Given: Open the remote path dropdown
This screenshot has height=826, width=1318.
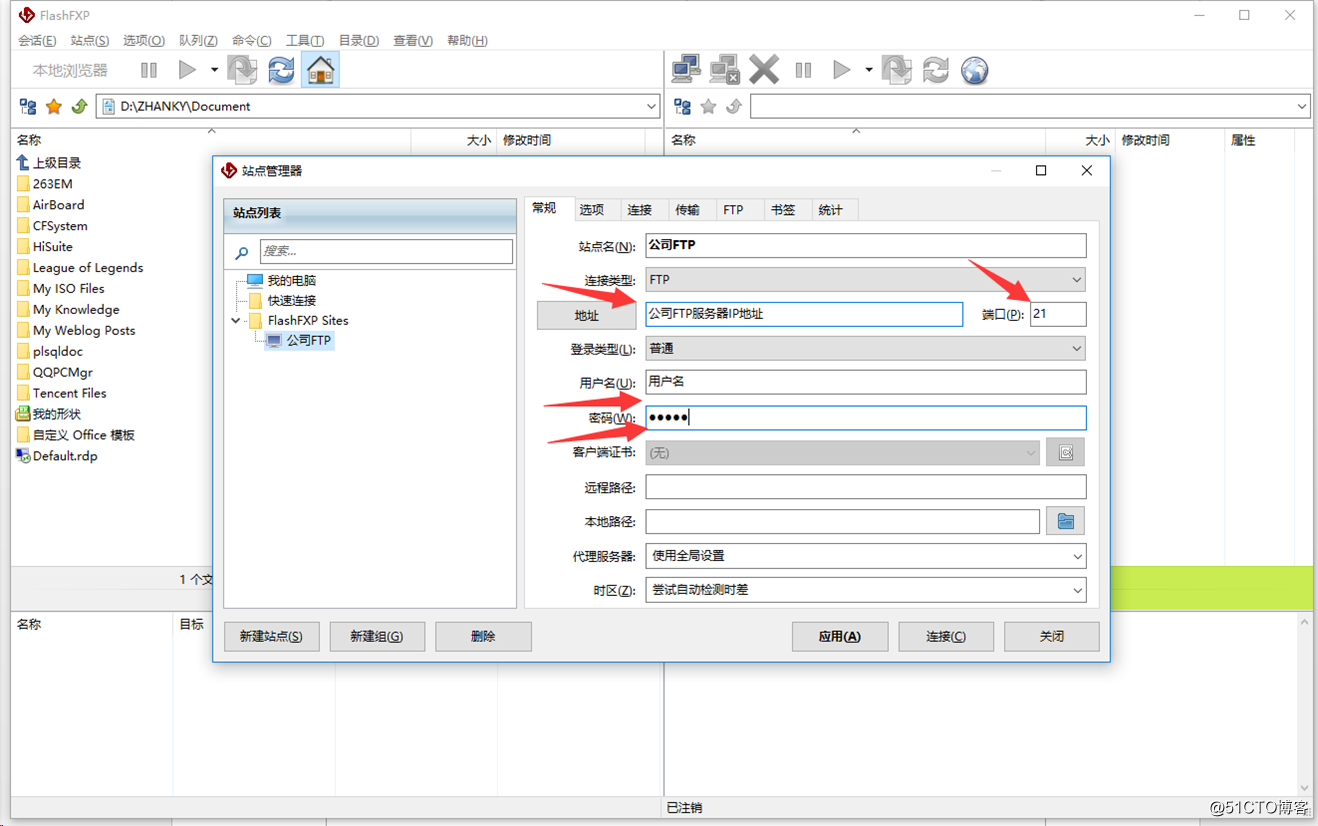Looking at the screenshot, I should coord(1301,106).
